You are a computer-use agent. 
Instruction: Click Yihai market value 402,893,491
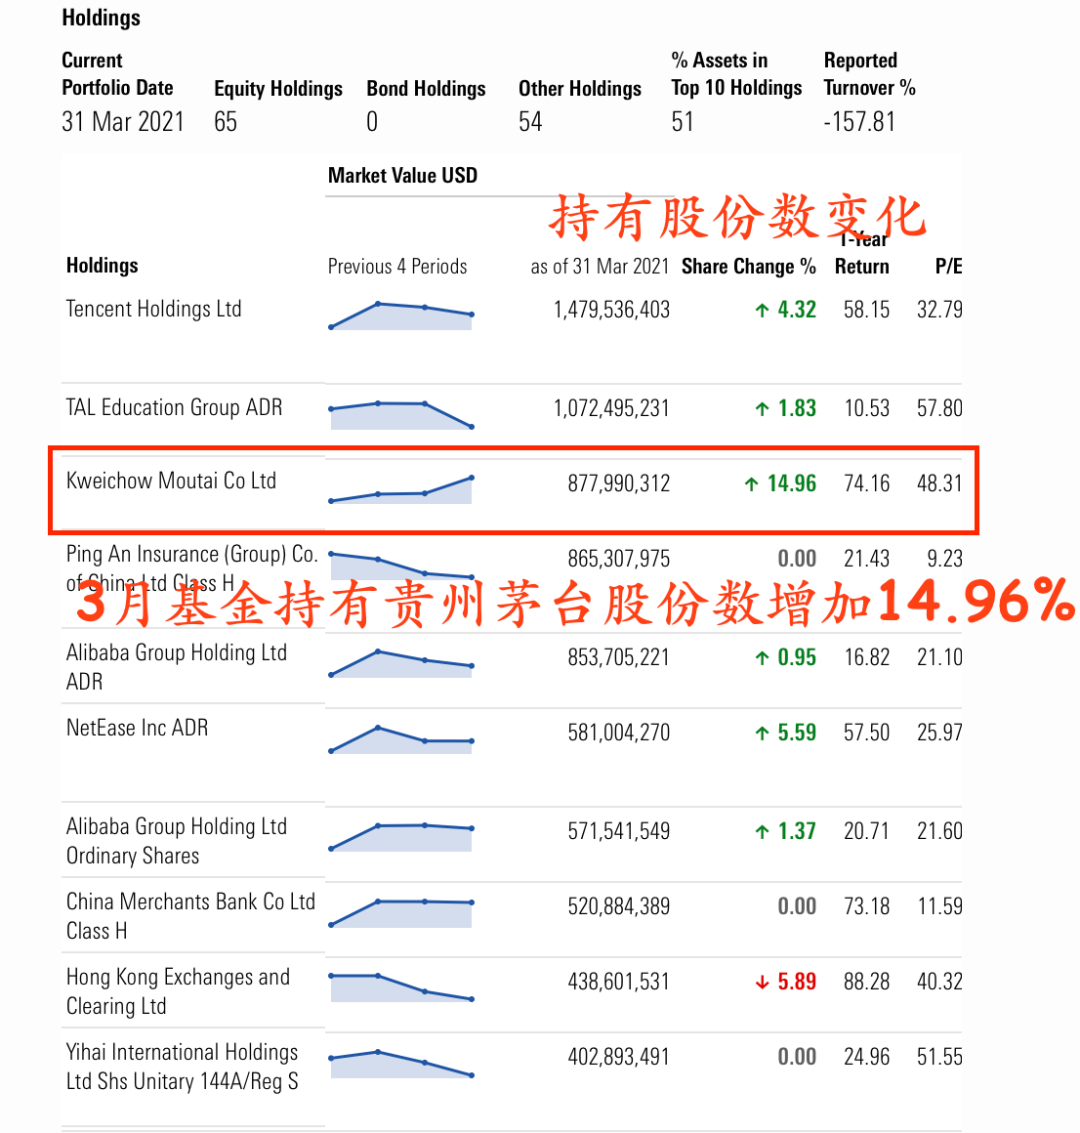tap(618, 1057)
